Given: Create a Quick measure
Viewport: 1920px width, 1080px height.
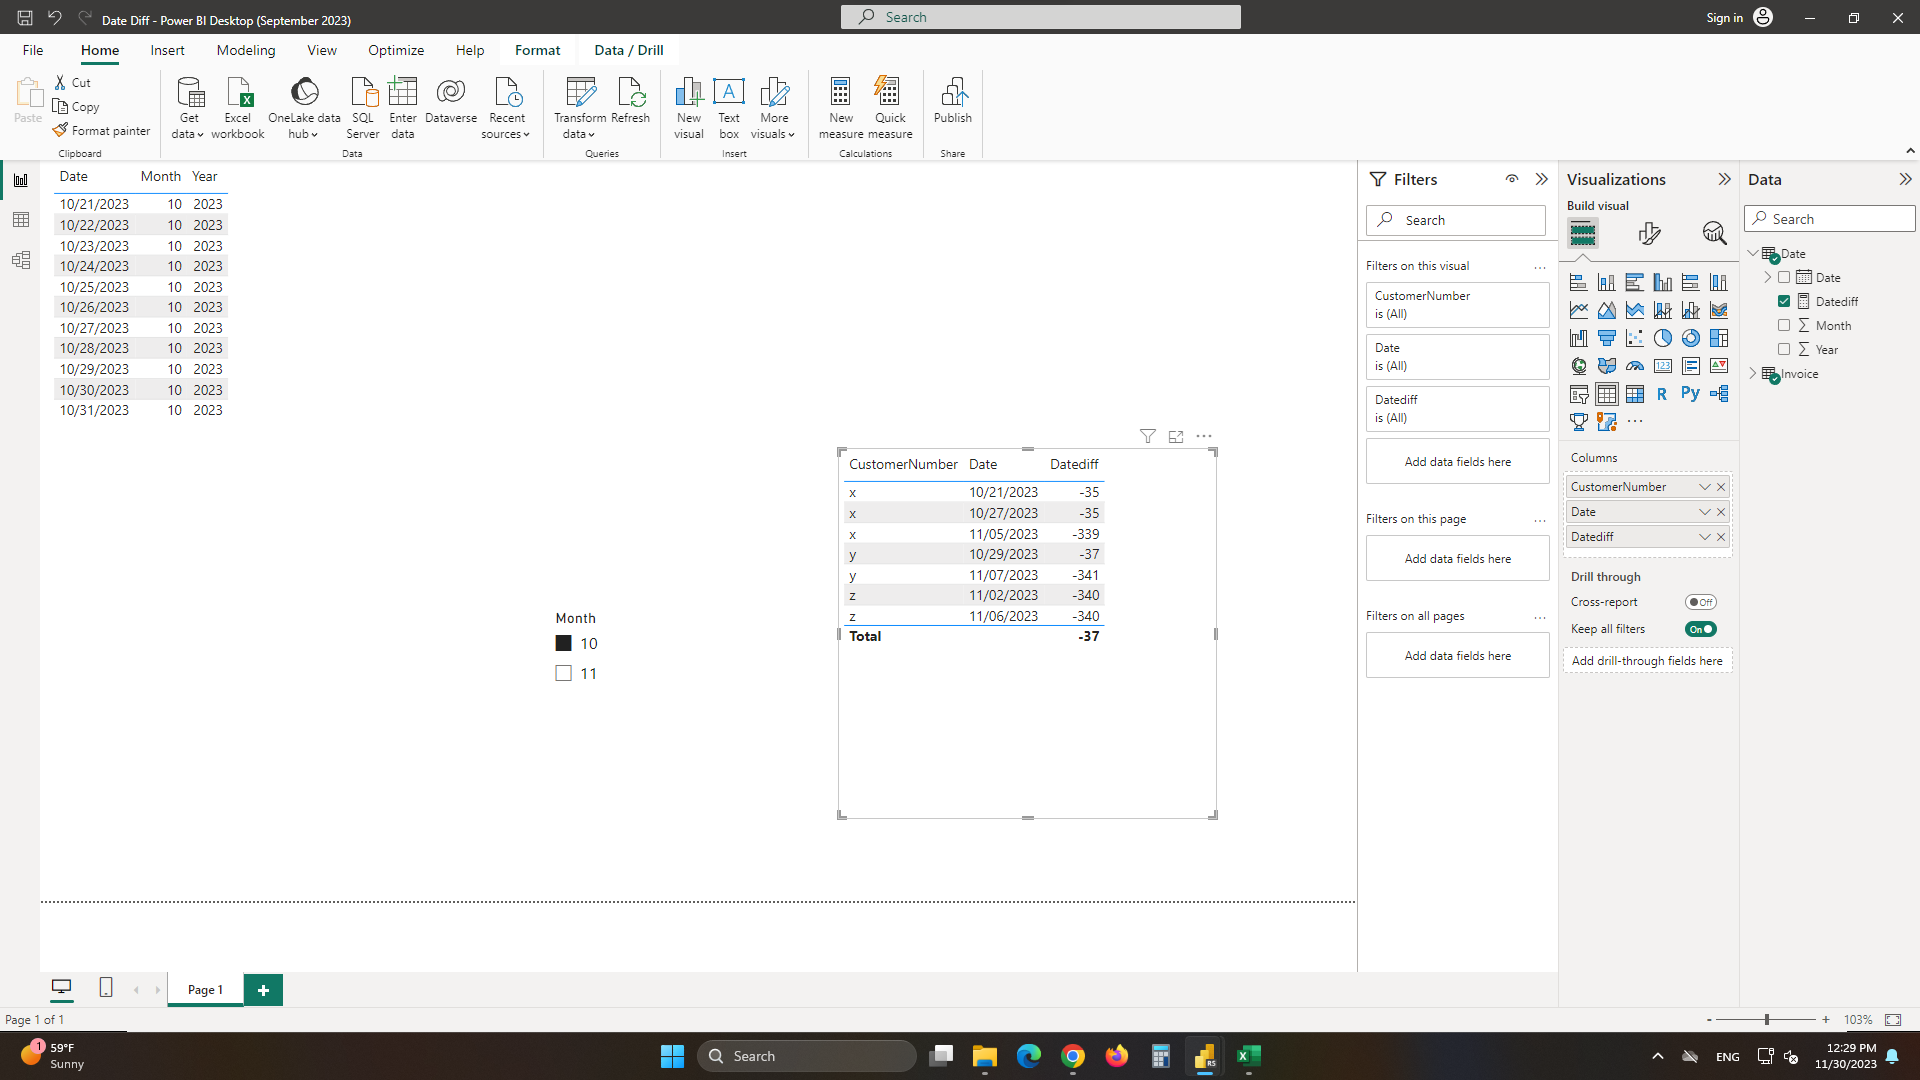Looking at the screenshot, I should click(890, 108).
